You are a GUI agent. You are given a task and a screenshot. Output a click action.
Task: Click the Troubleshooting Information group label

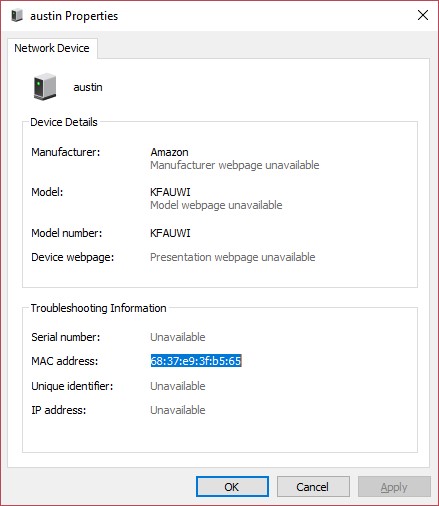98,308
